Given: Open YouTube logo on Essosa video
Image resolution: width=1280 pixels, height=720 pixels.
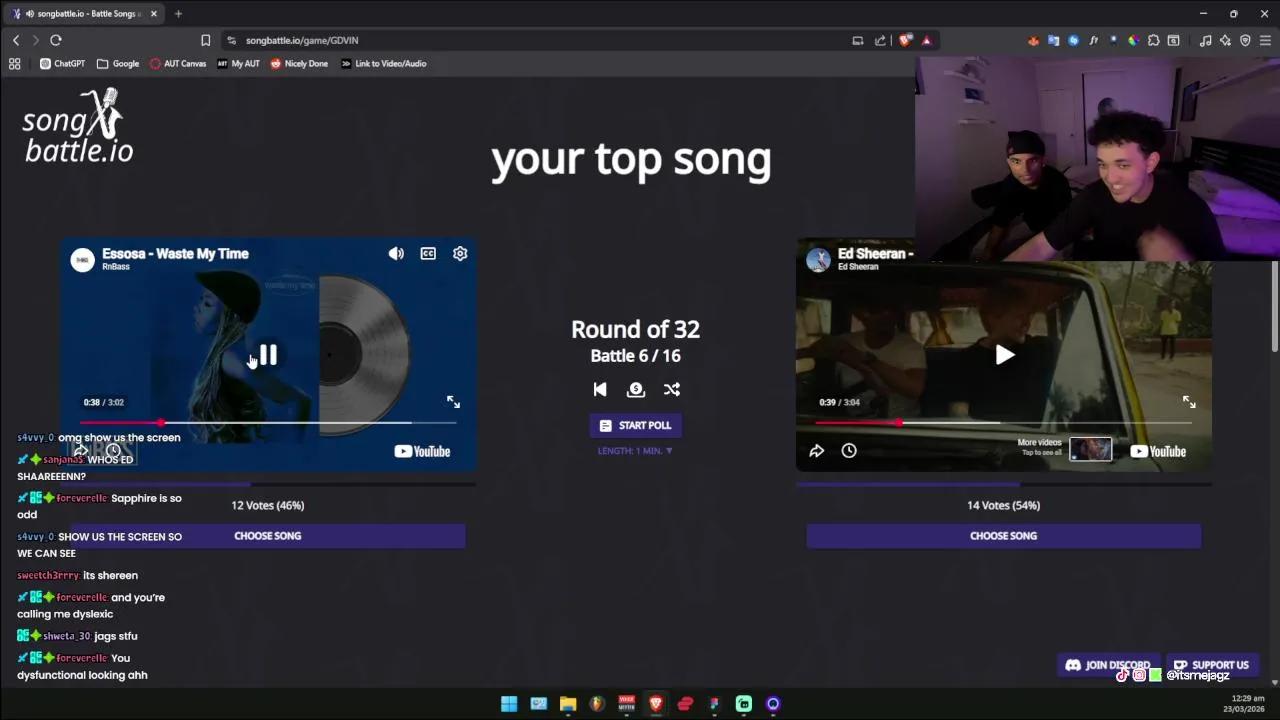Looking at the screenshot, I should (x=422, y=451).
